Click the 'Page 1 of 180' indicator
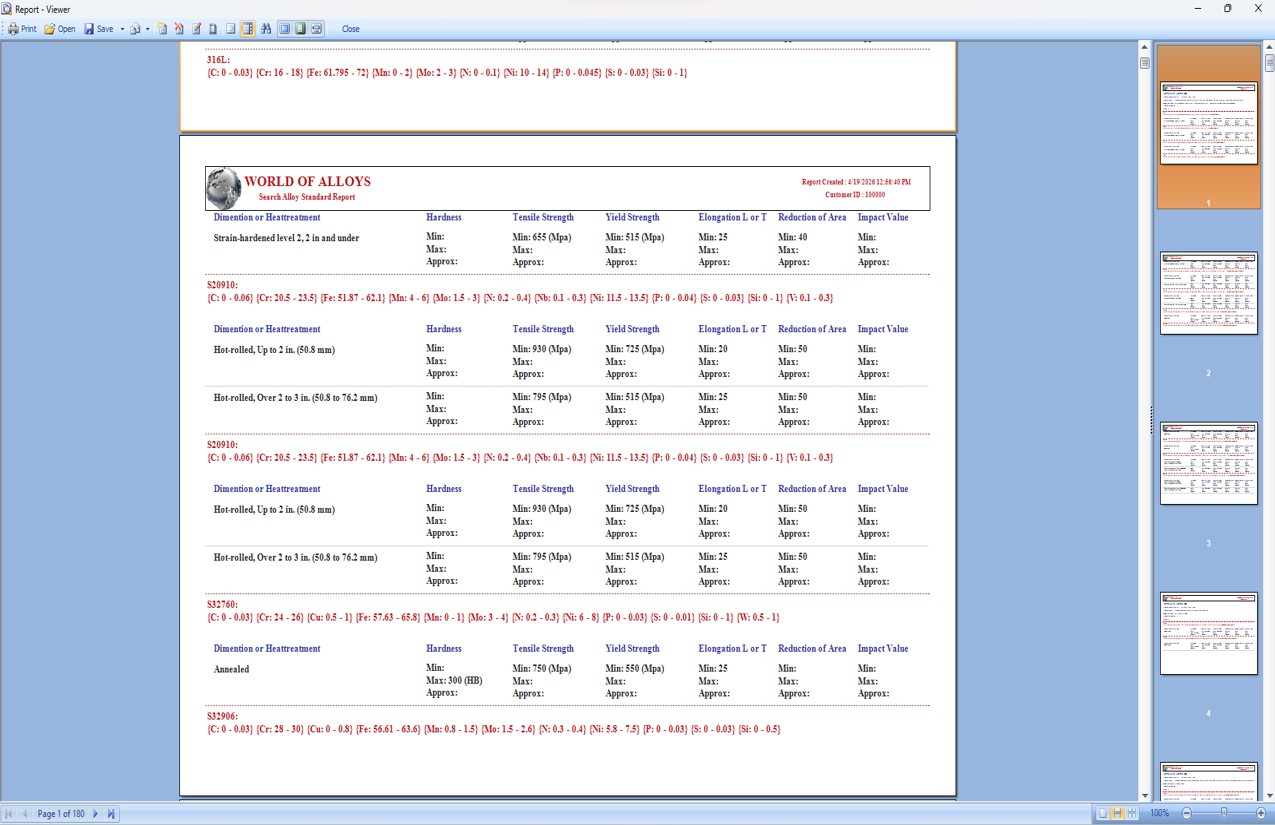The width and height of the screenshot is (1275, 825). [x=61, y=814]
